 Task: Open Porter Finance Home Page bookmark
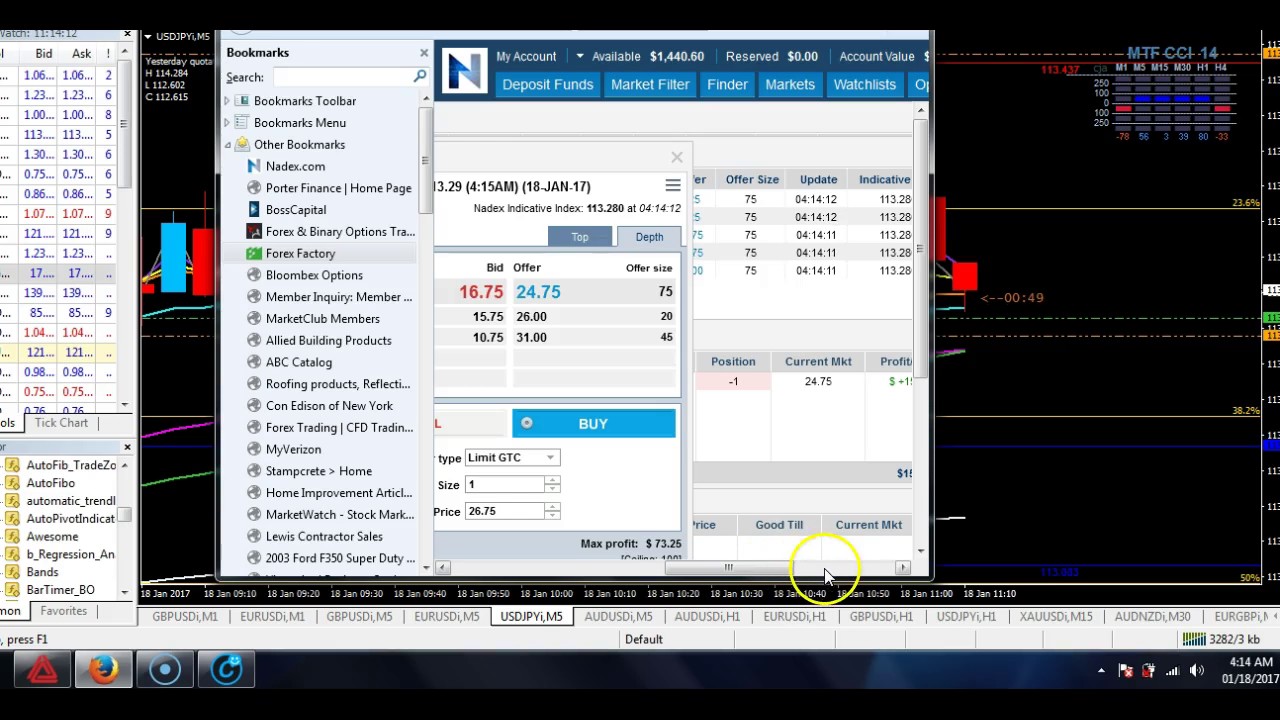[x=338, y=188]
